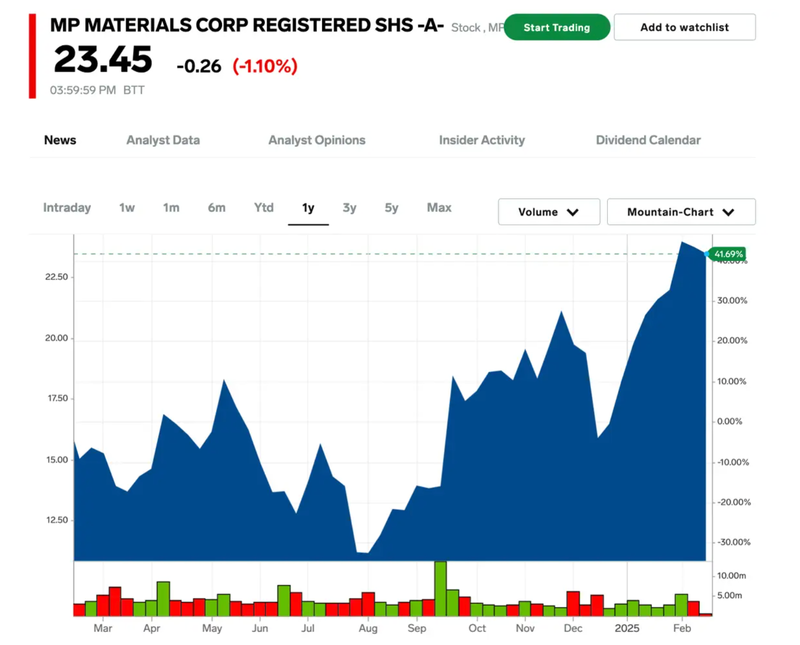800x645 pixels.
Task: Select the 1w chart range
Action: coord(127,208)
